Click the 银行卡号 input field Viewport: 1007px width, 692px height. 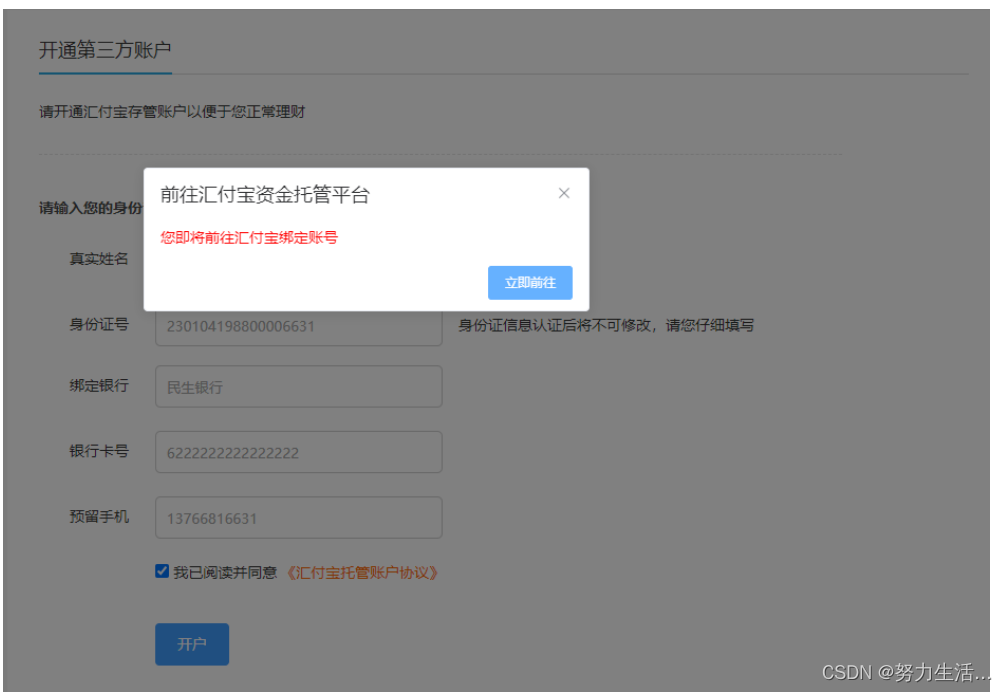coord(299,452)
